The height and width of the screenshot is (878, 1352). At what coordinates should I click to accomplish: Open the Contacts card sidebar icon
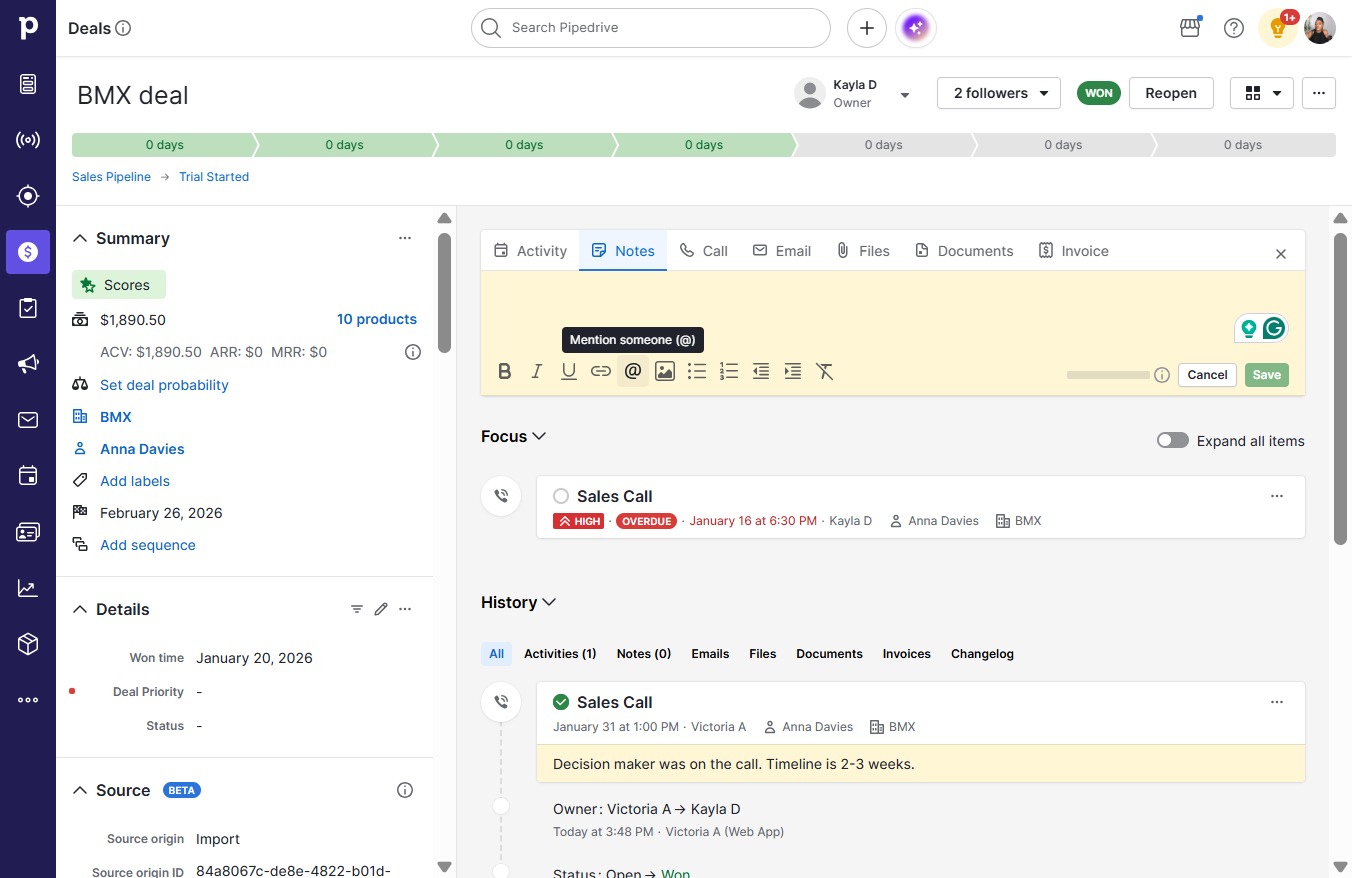coord(28,532)
